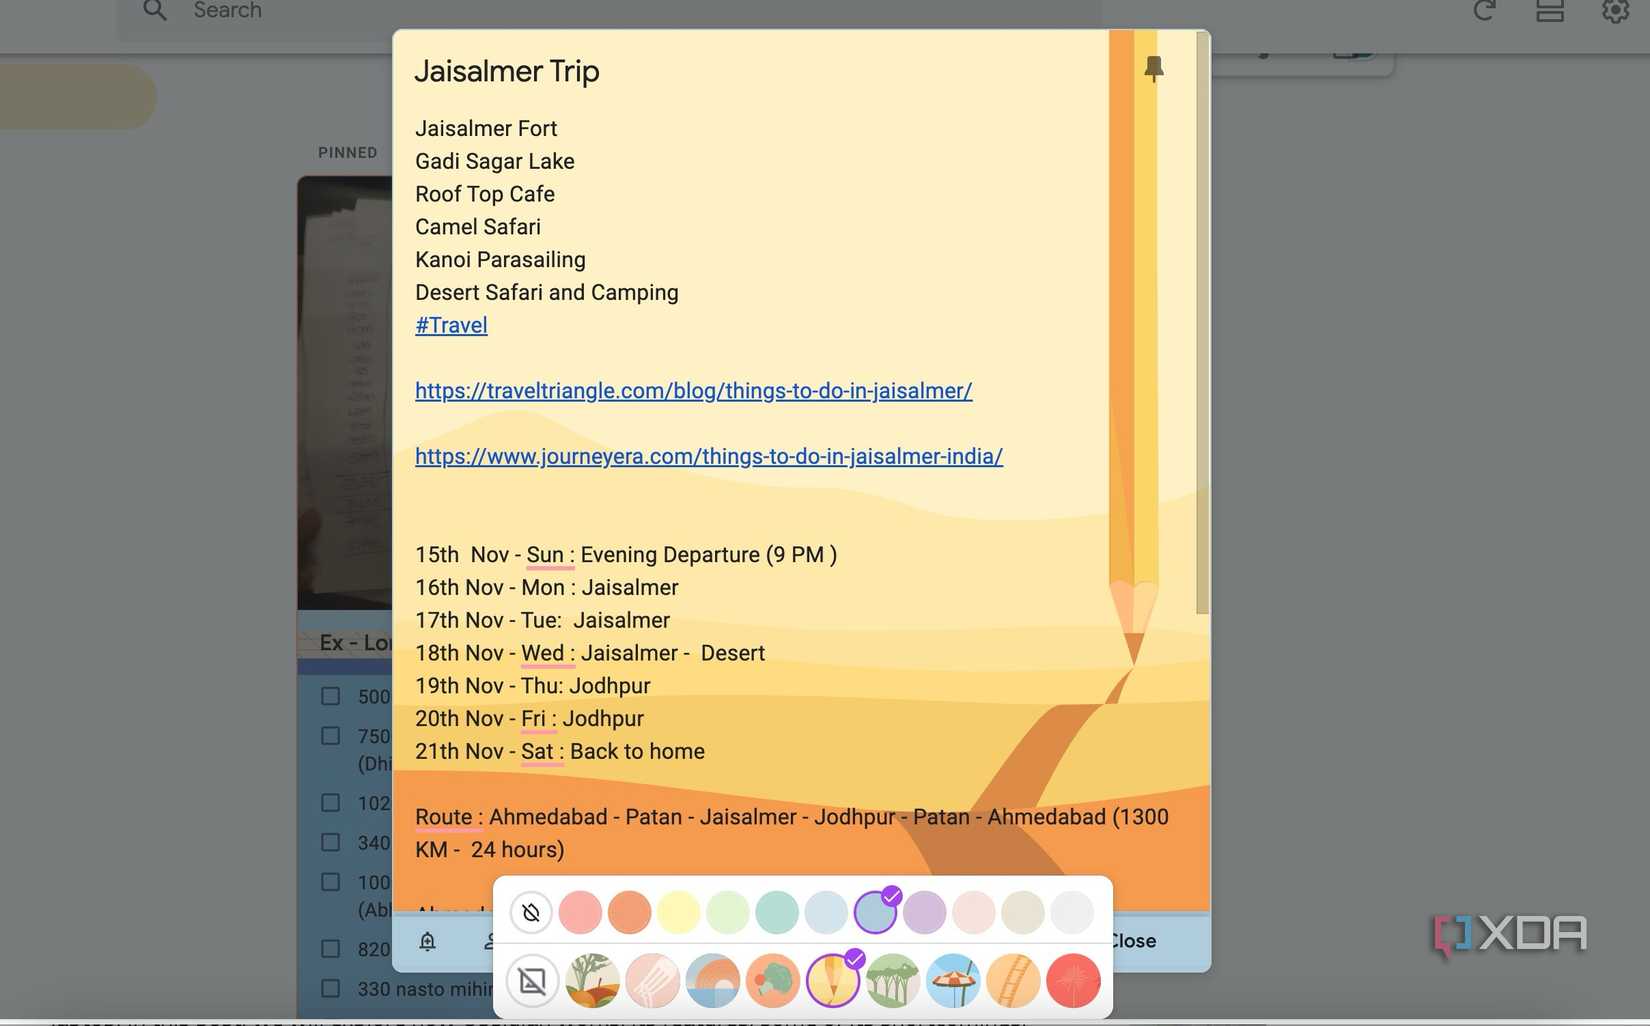The width and height of the screenshot is (1650, 1026).
Task: Click the note's vertical scrollbar
Action: (1202, 323)
